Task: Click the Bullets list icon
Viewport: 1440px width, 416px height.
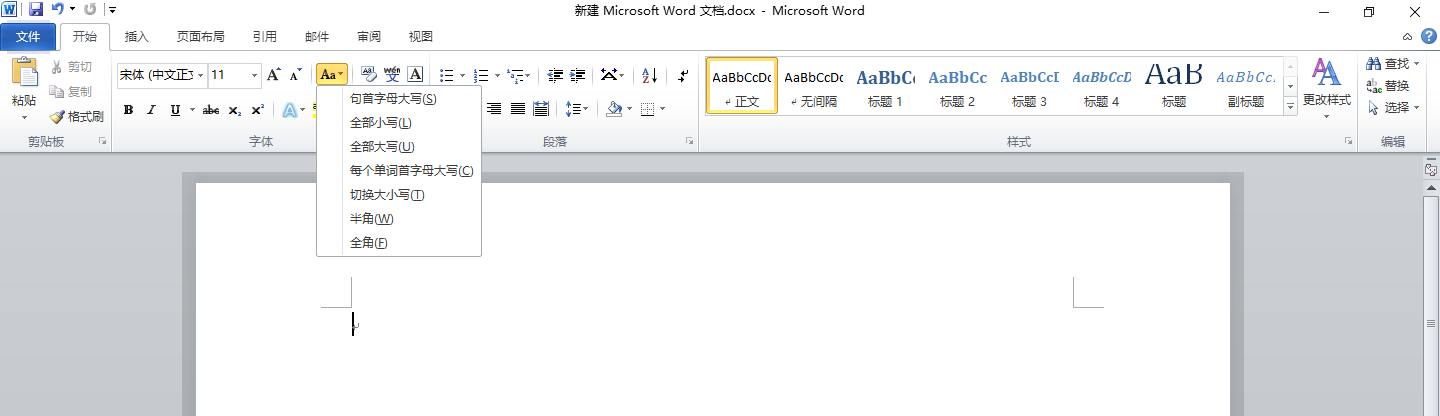Action: [447, 75]
